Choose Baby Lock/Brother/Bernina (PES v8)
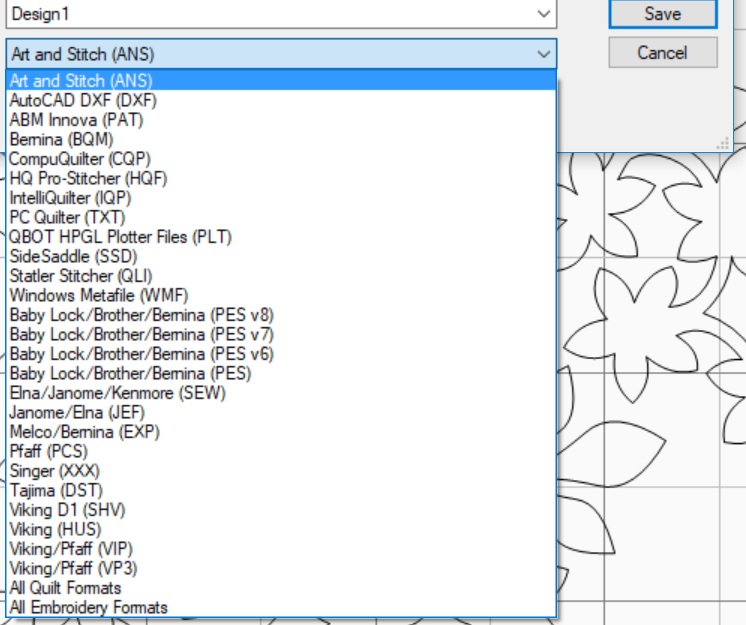746x625 pixels. (x=281, y=314)
